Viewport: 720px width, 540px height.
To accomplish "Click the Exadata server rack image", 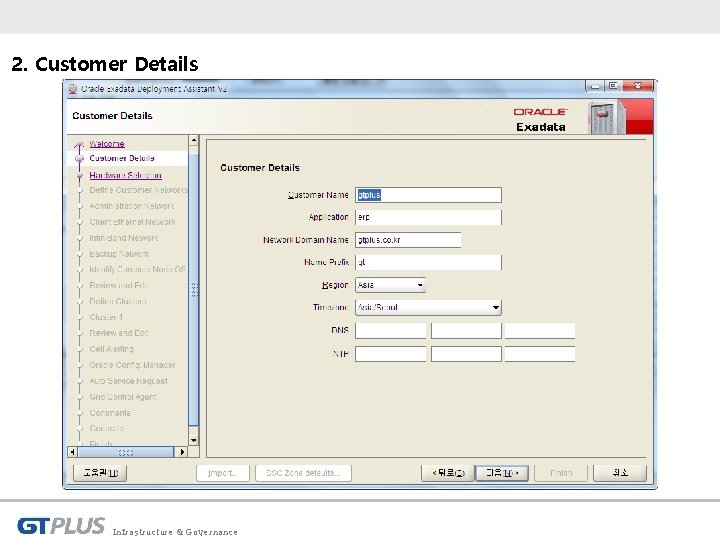I will 606,118.
